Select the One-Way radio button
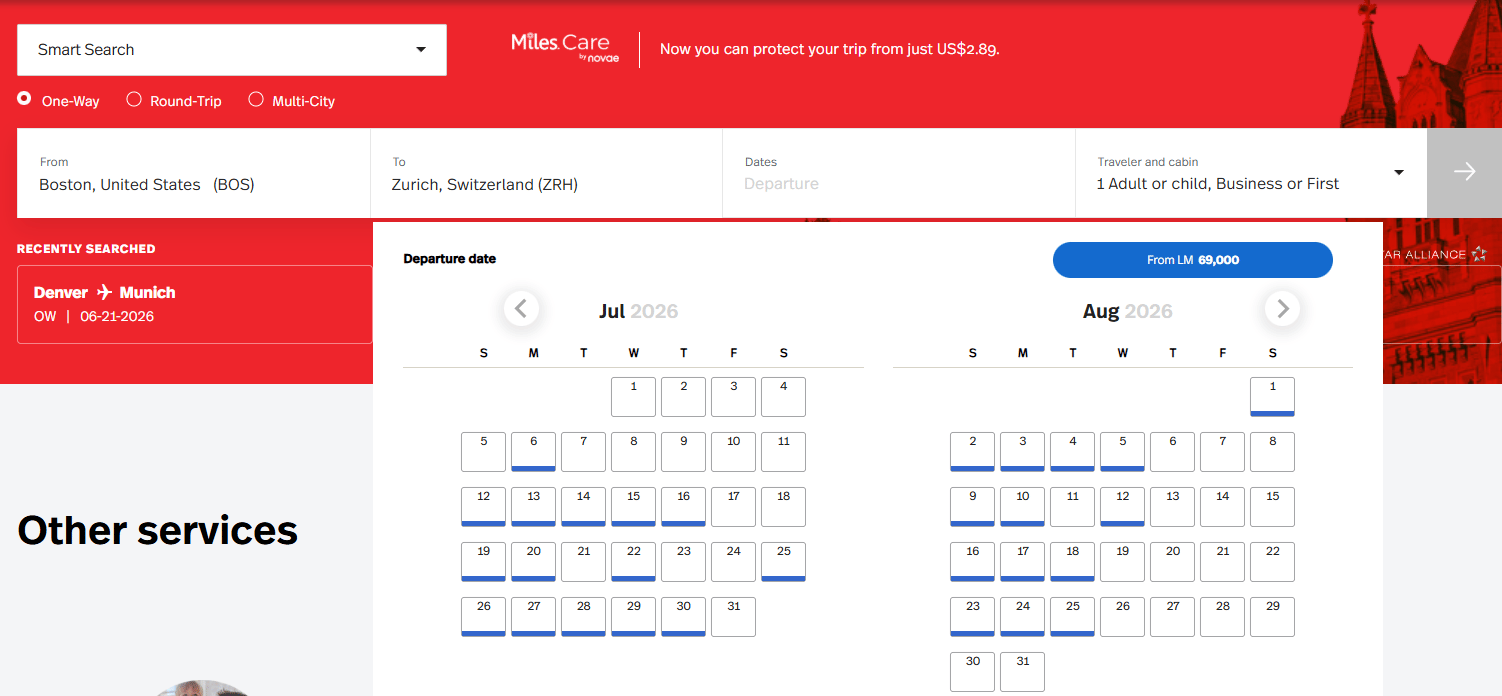 tap(24, 99)
